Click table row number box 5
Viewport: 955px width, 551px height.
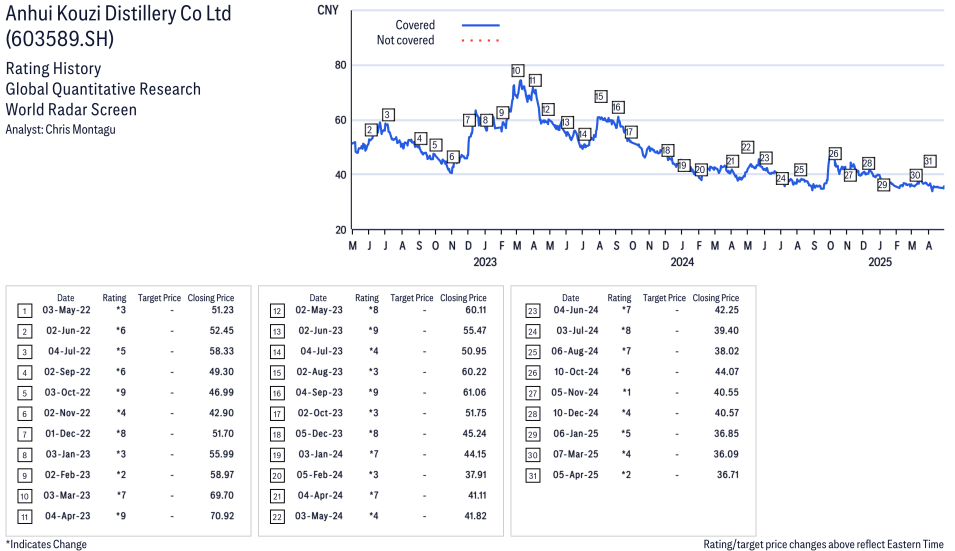point(24,393)
